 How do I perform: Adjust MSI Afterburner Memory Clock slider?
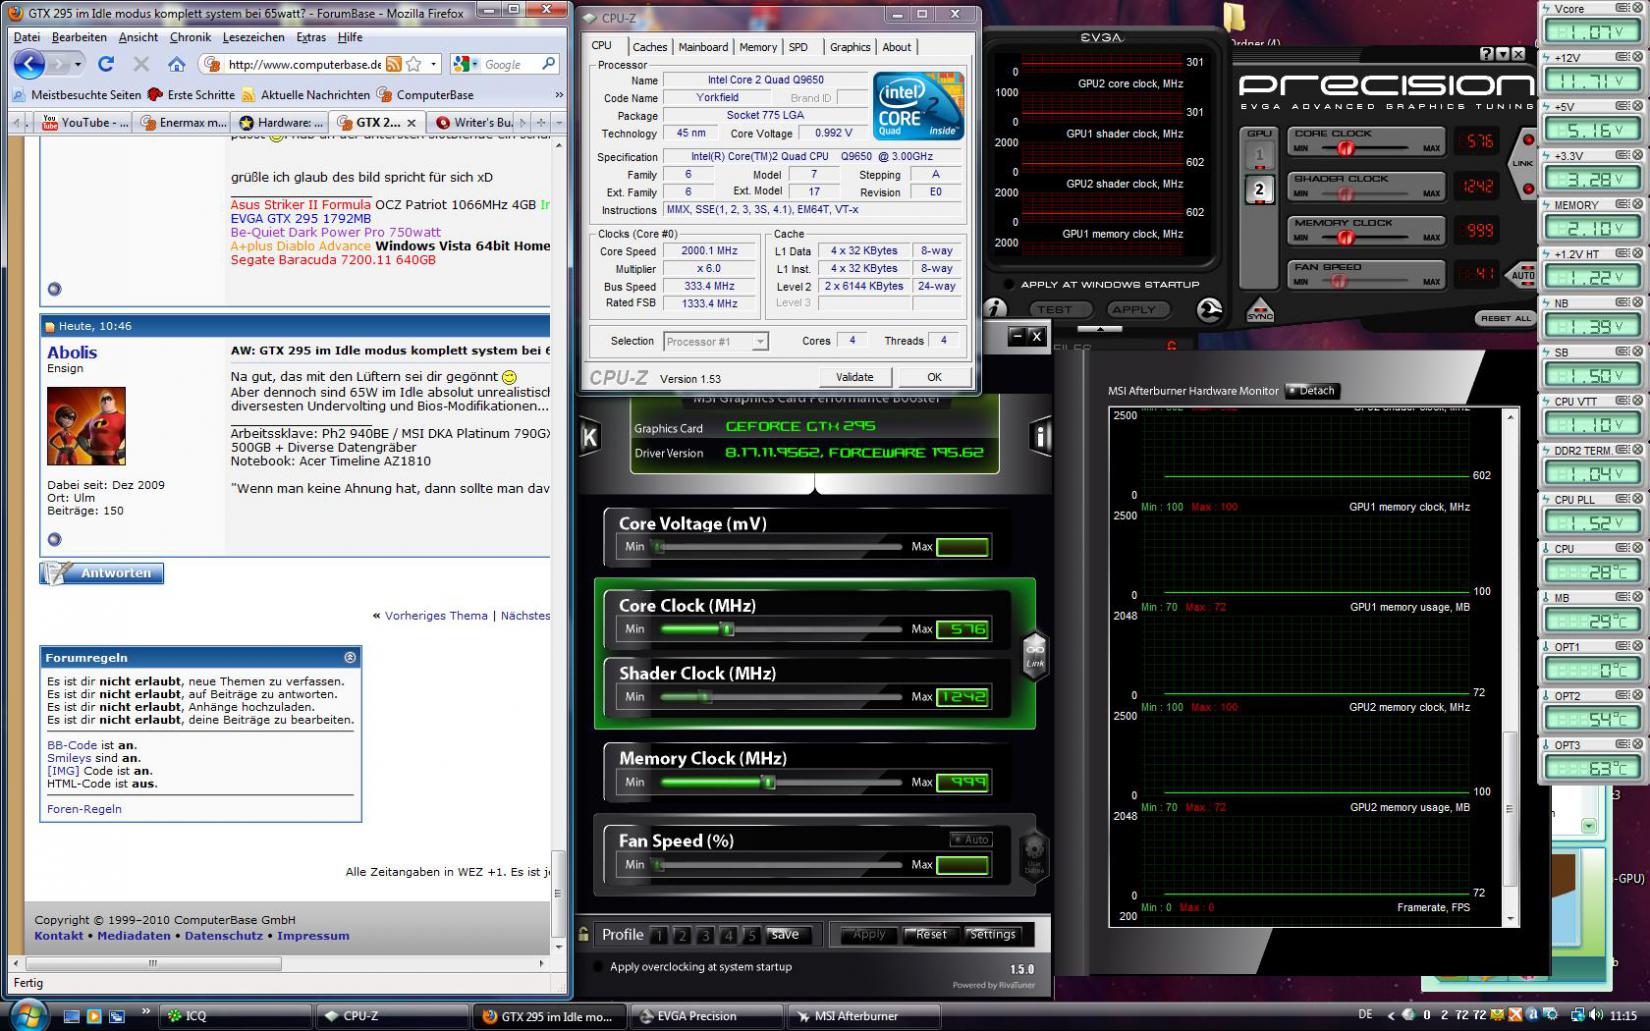769,782
